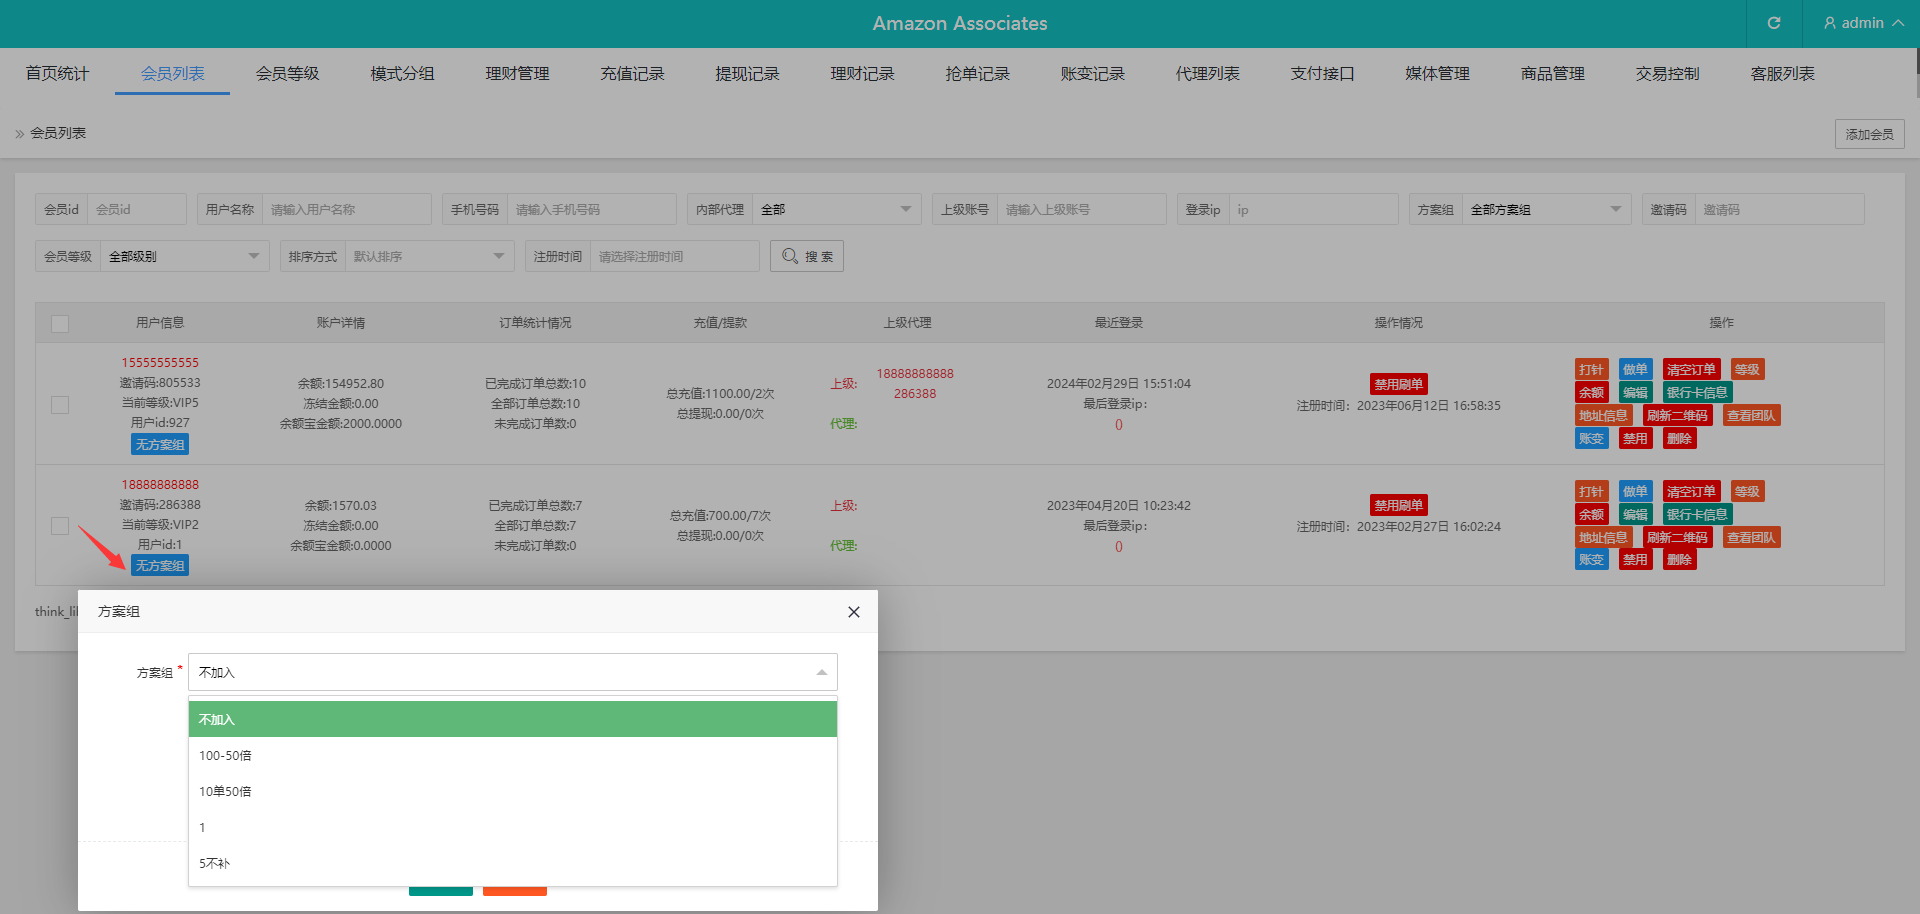Click the 添加会员 button

[x=1869, y=134]
